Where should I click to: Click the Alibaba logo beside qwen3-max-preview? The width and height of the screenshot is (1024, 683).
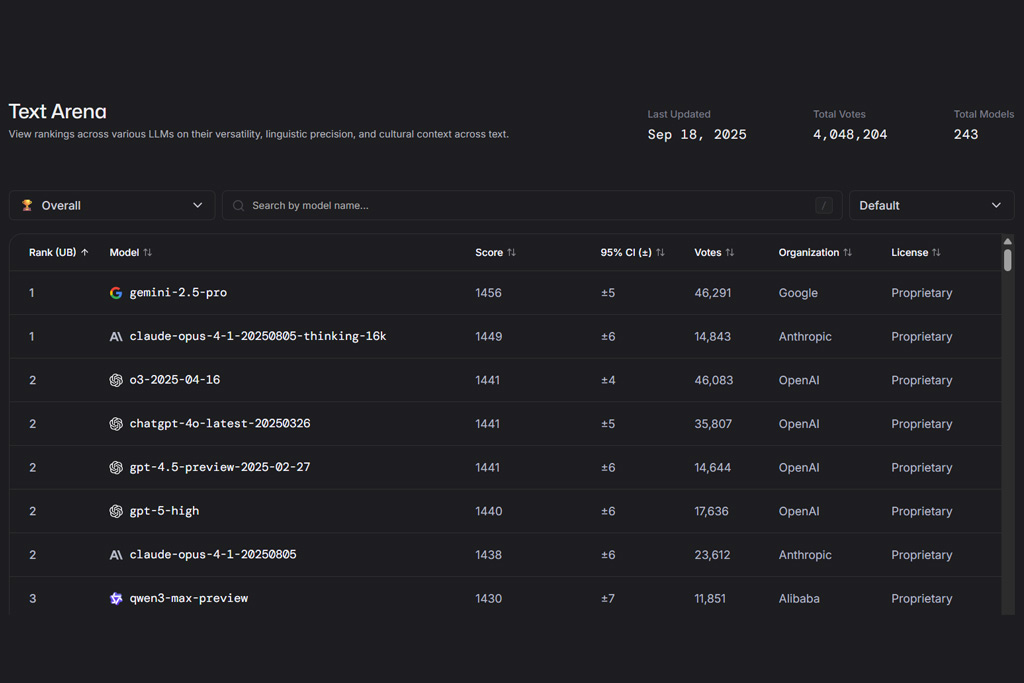(x=116, y=599)
